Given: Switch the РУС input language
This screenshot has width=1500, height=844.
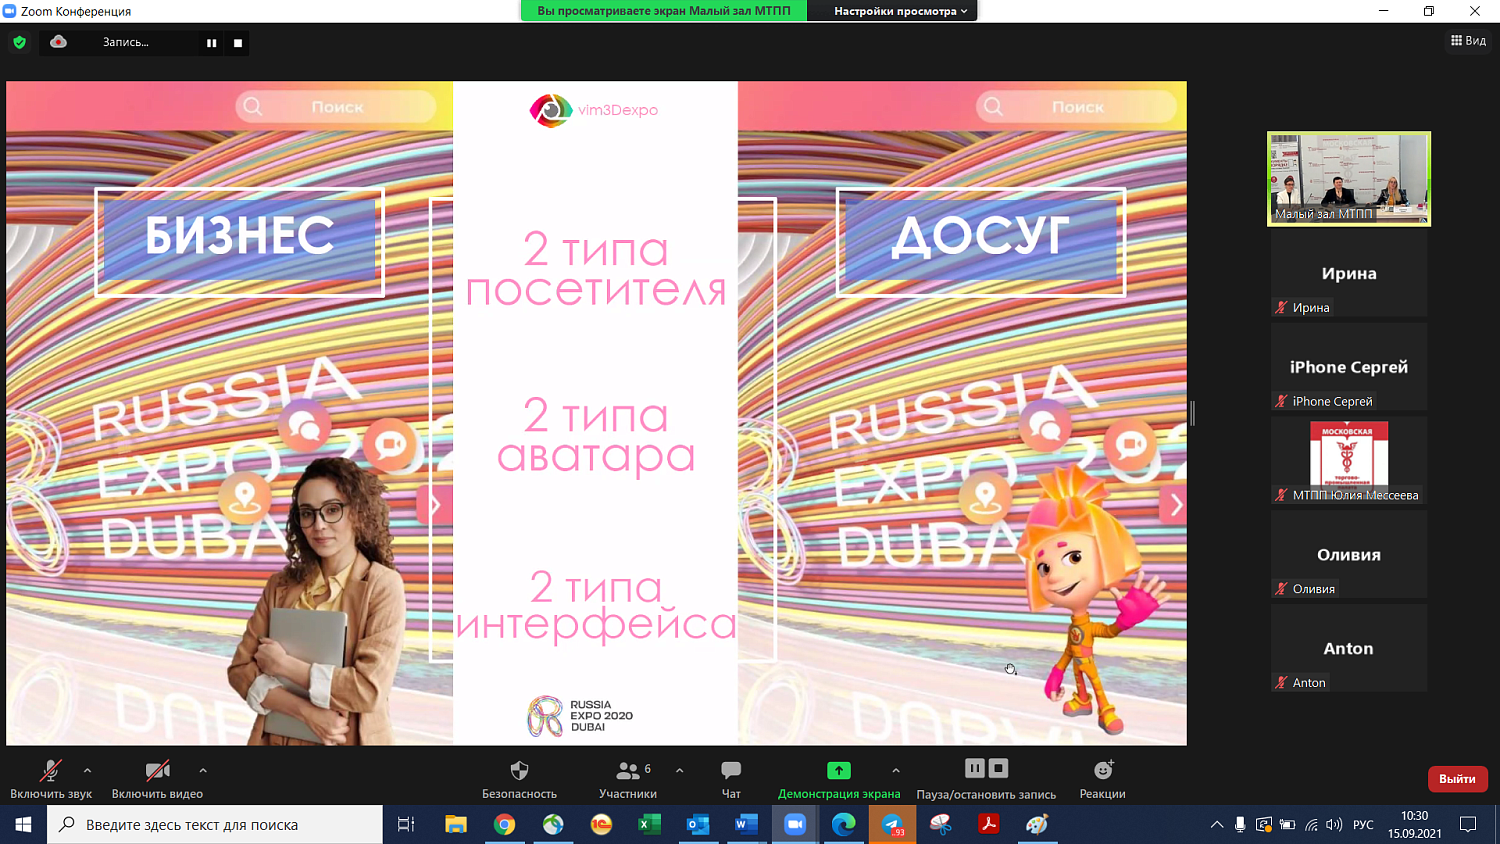Looking at the screenshot, I should (1363, 825).
